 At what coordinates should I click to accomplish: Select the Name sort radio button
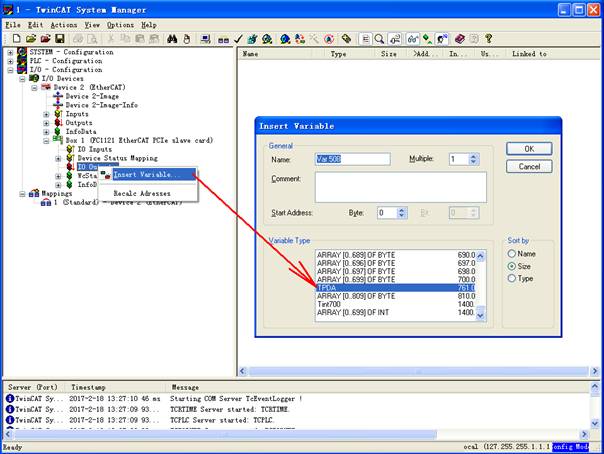(513, 254)
